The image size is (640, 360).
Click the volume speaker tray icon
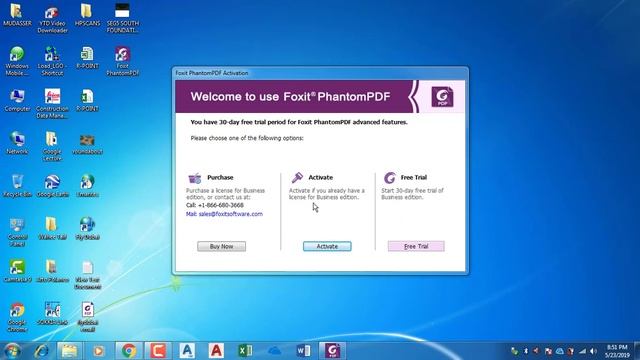tap(593, 351)
